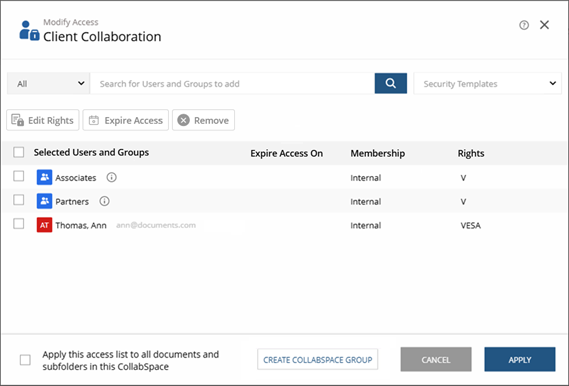Screen dimensions: 569x386
Task: Toggle the select-all header checkbox
Action: point(19,152)
